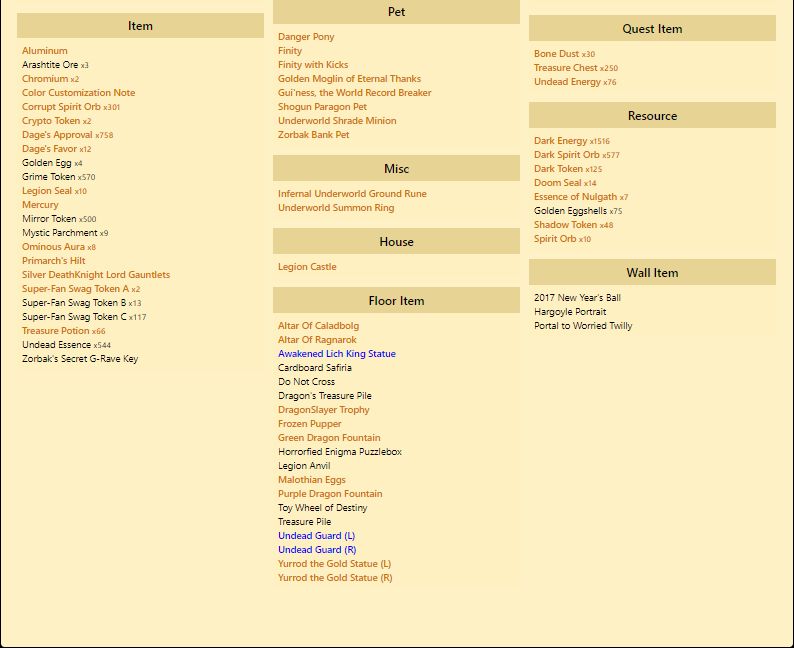Open the Green Dragon Fountain link
This screenshot has height=648, width=794.
[x=329, y=438]
